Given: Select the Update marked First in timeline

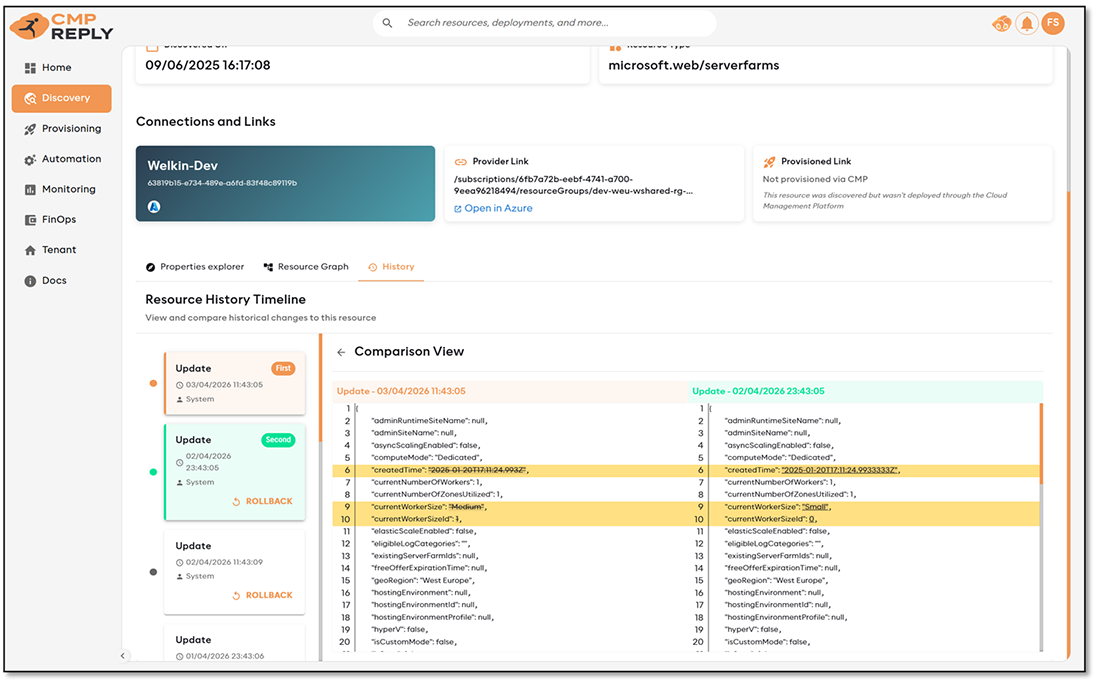Looking at the screenshot, I should [234, 382].
